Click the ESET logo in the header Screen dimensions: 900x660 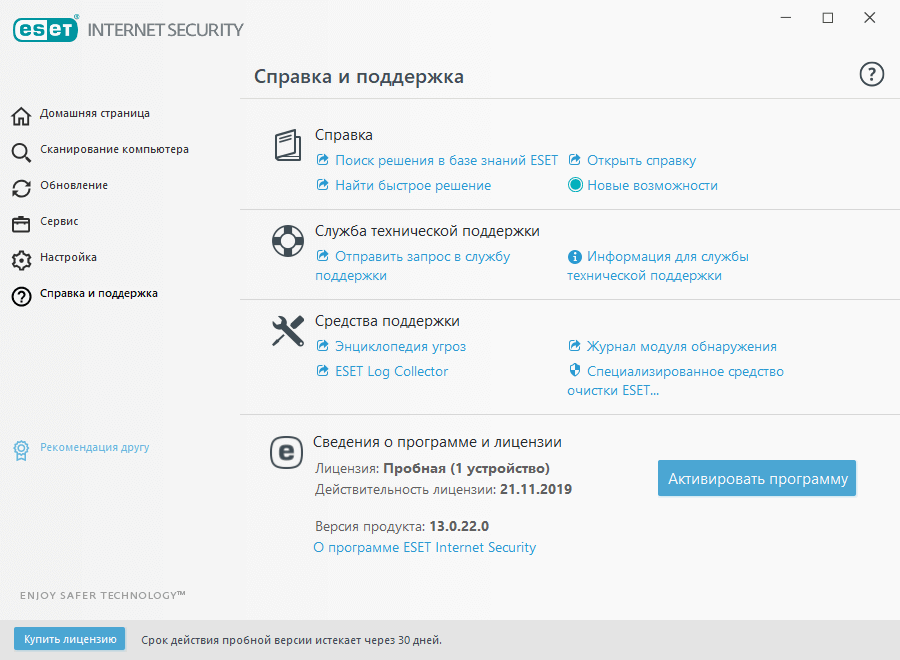coord(46,29)
